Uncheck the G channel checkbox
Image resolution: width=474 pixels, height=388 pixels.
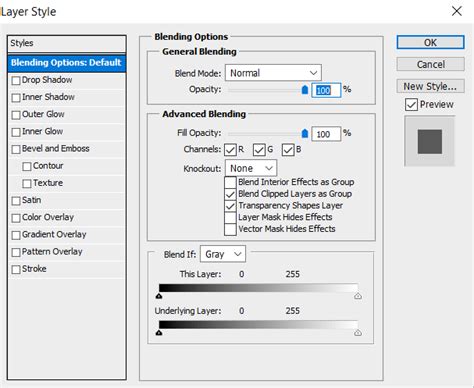click(259, 150)
